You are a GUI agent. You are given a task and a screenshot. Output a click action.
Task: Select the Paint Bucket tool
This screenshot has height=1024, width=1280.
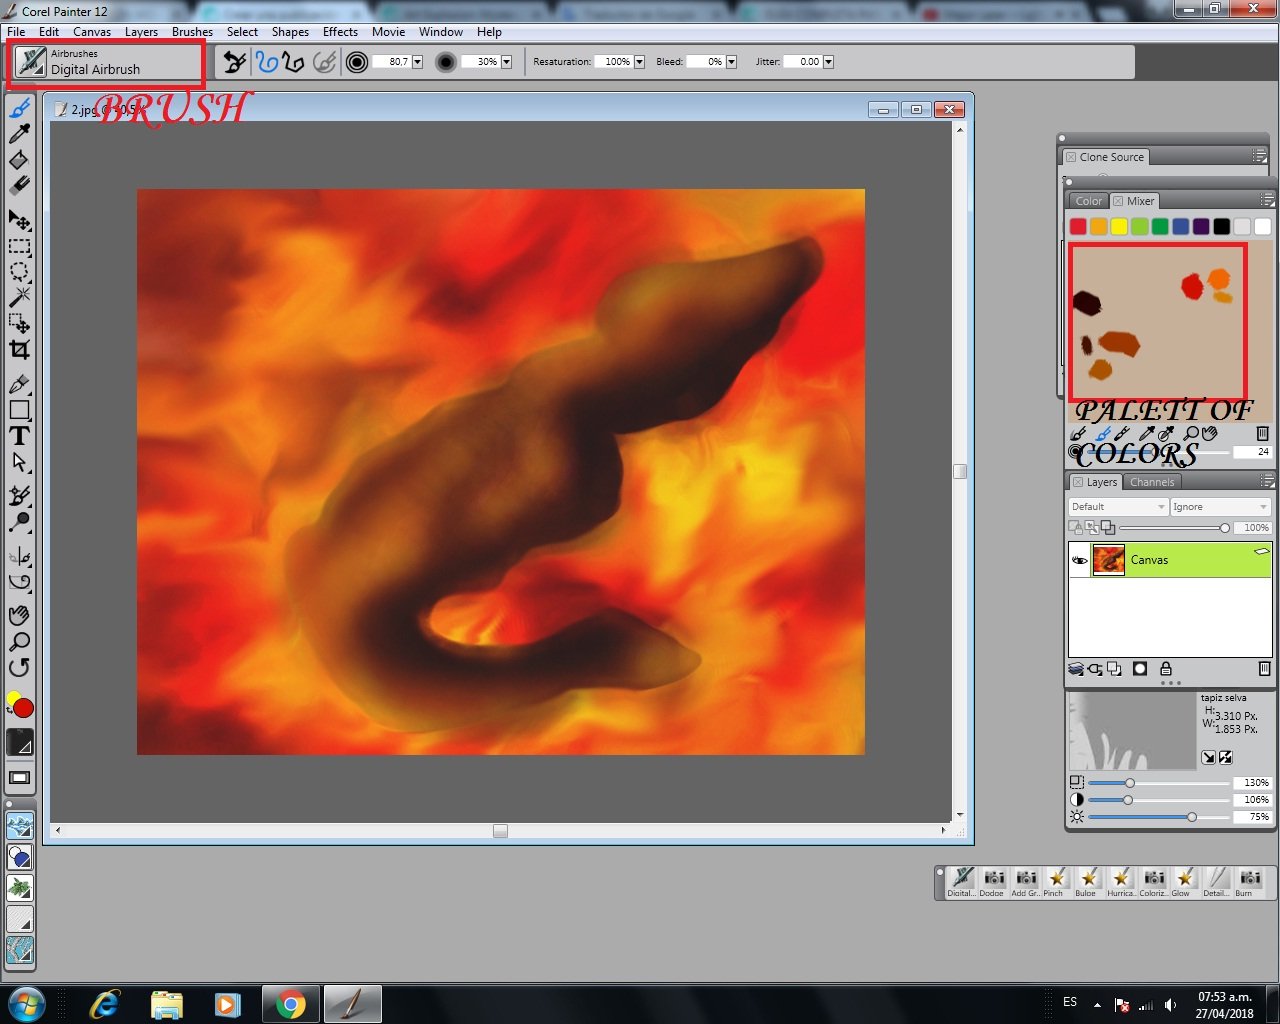[x=19, y=160]
